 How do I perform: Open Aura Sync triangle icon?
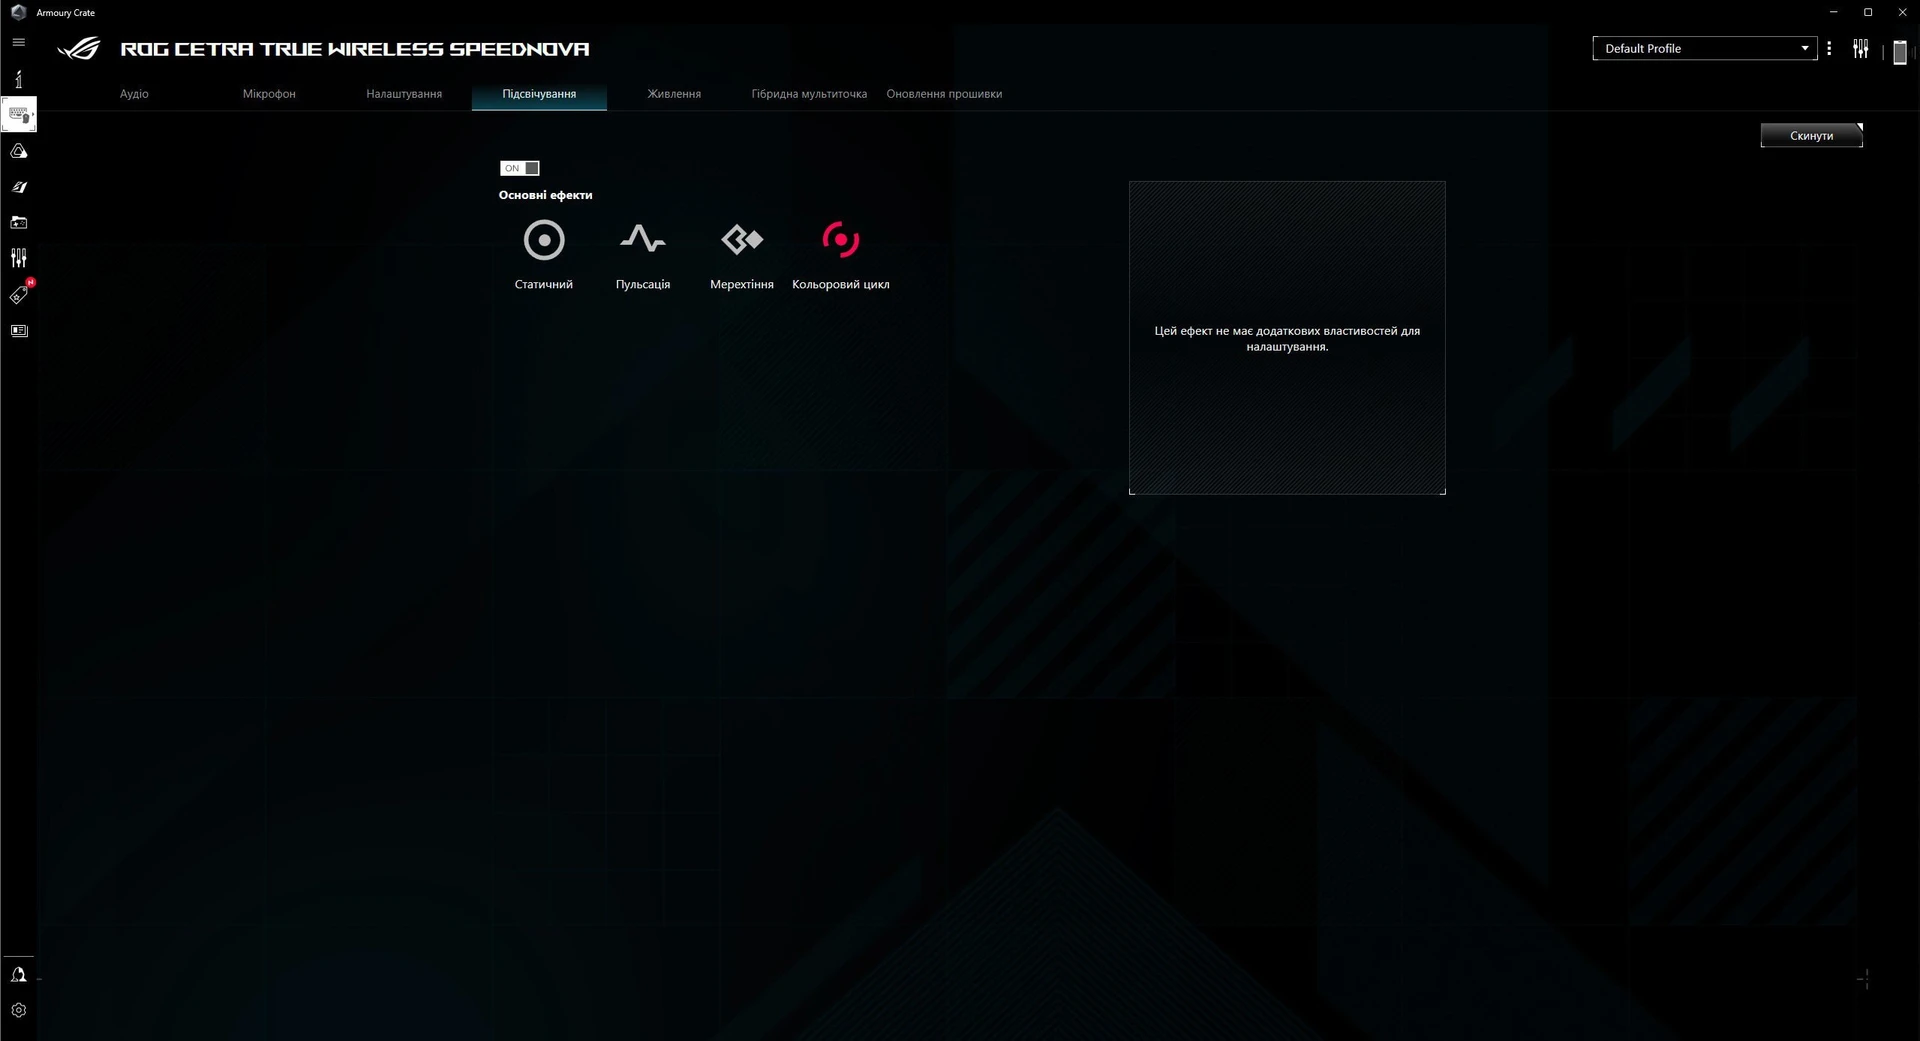[18, 151]
